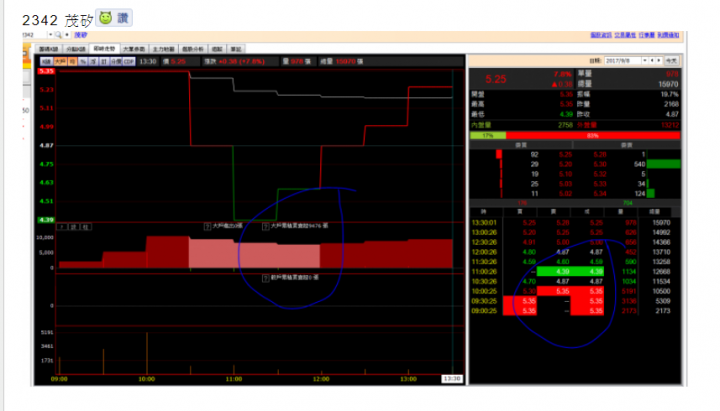Switch to the 分點K線 tab
This screenshot has height=411, width=720.
(76, 49)
